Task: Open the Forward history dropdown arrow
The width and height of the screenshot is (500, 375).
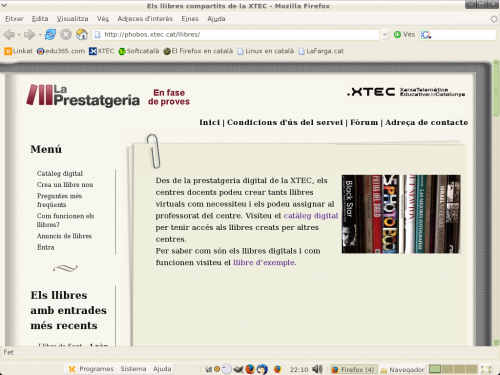Action: pyautogui.click(x=40, y=35)
